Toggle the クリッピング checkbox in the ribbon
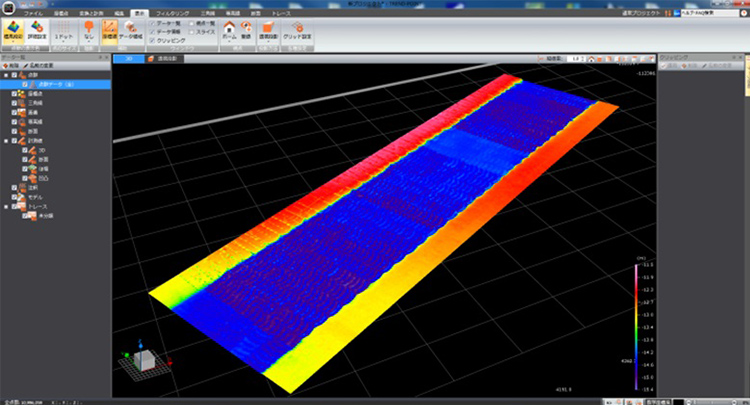Screen dimensions: 750x405 (x=153, y=41)
